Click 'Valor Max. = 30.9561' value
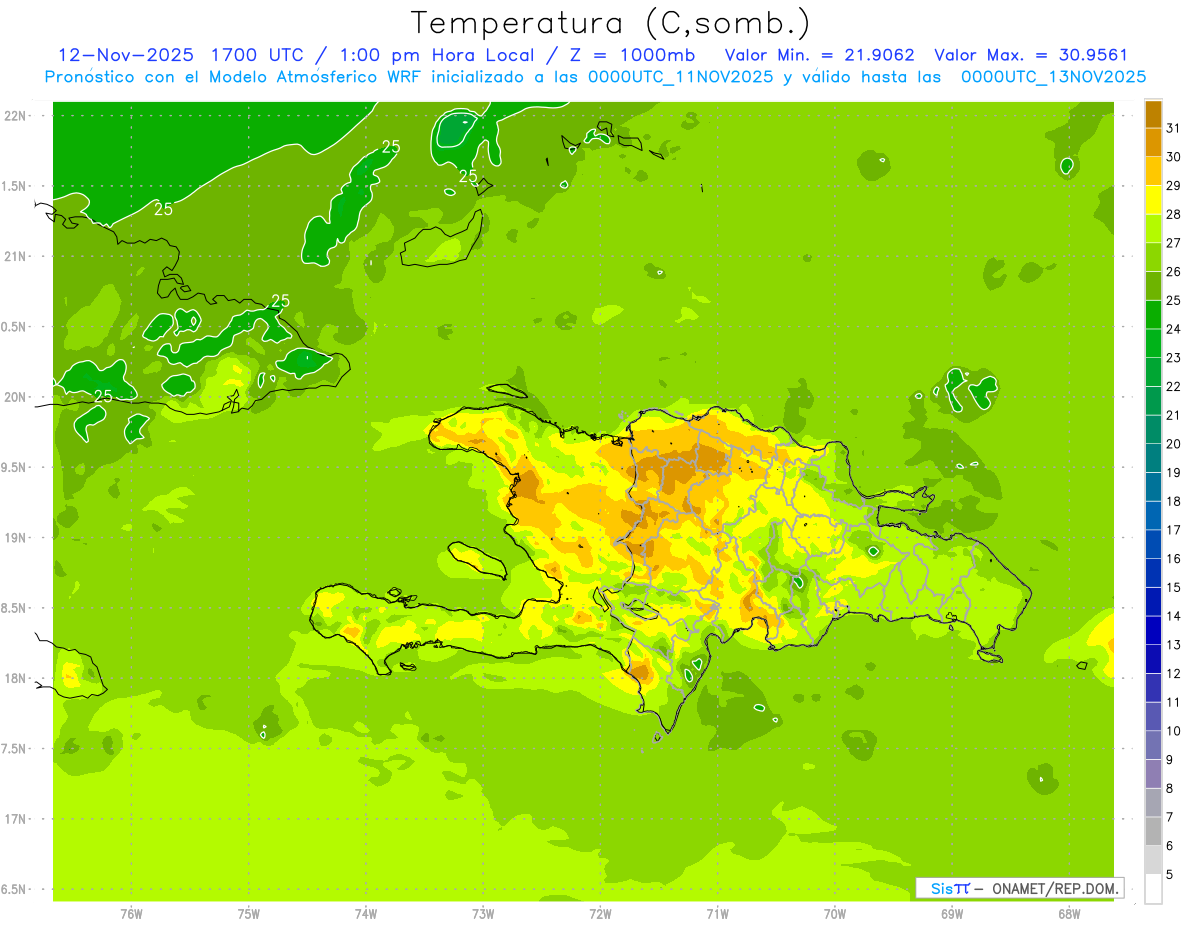Screen dimensions: 1200x927 (x=1031, y=55)
